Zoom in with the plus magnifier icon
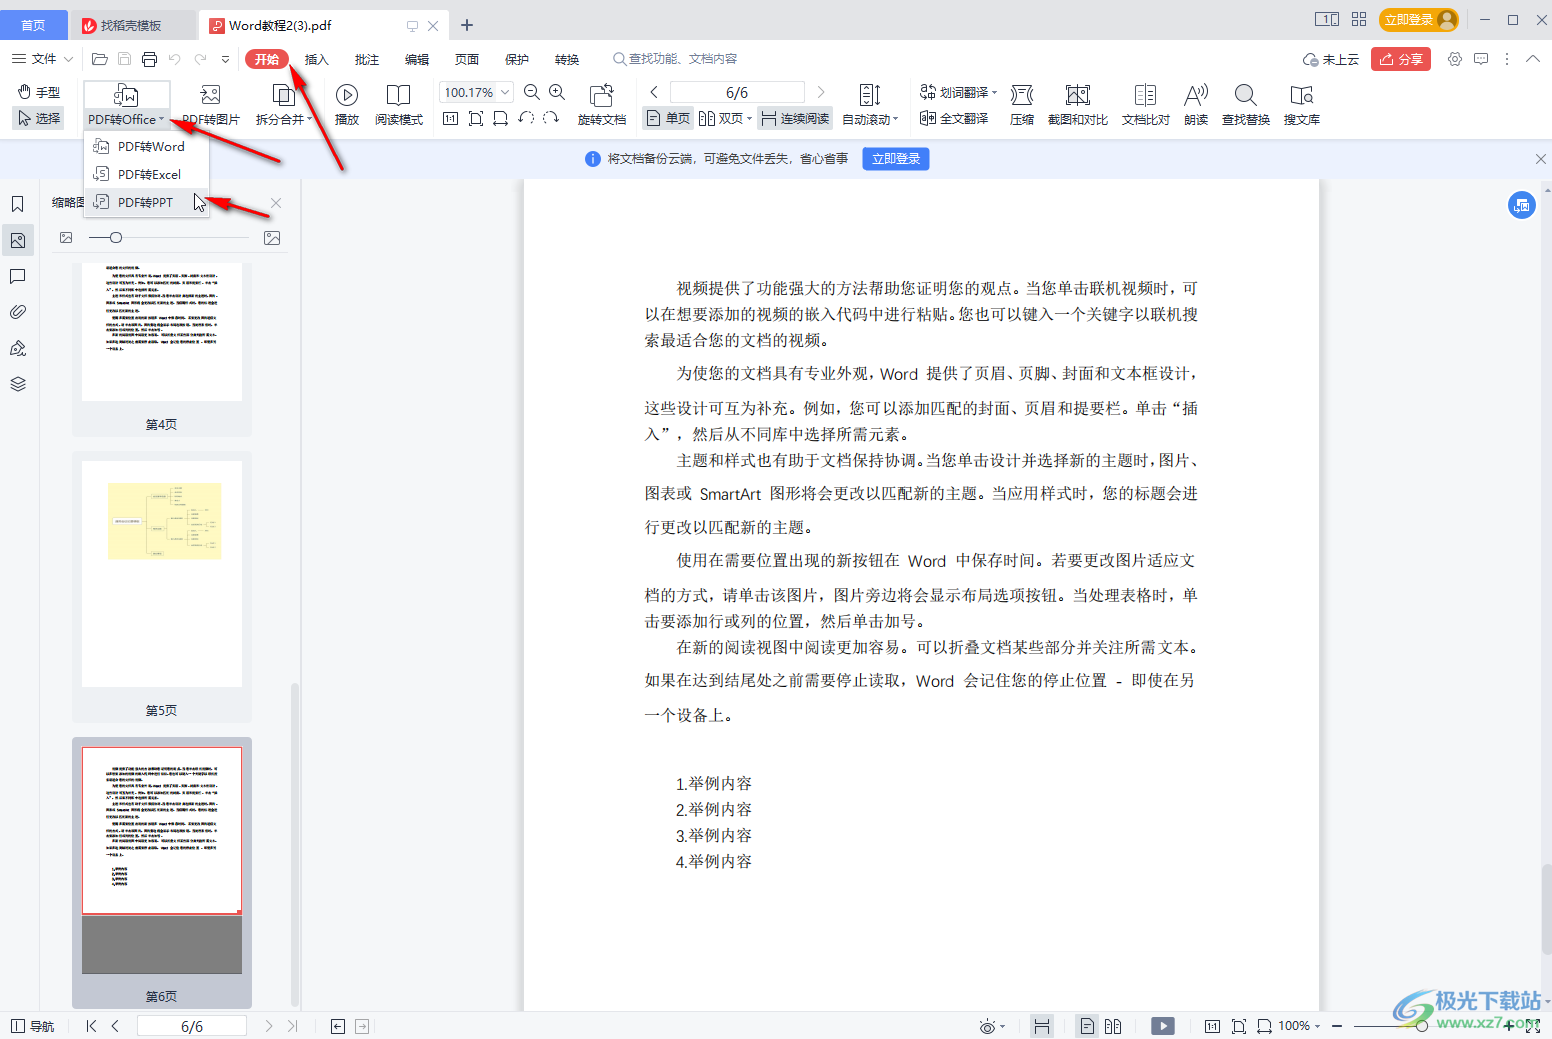 point(557,92)
